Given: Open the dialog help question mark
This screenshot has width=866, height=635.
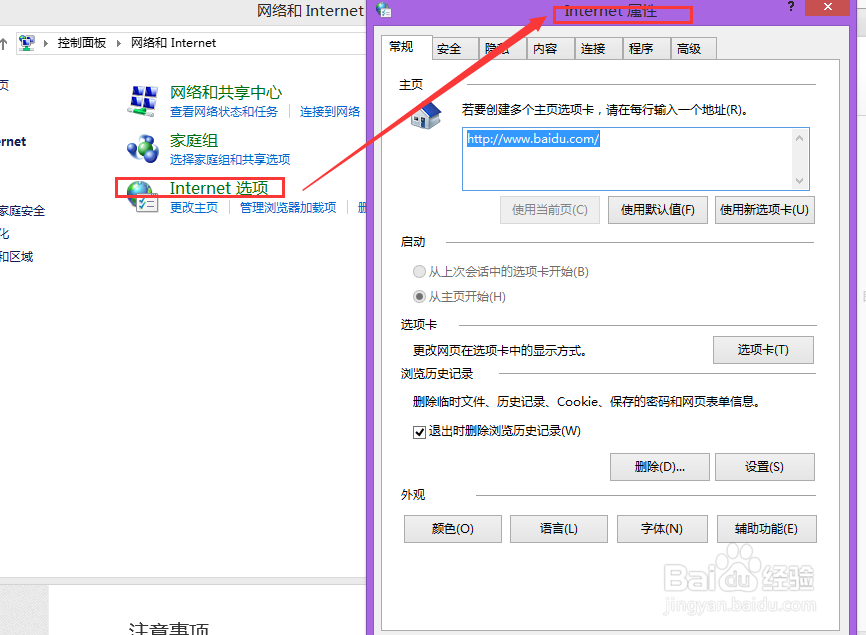Looking at the screenshot, I should pos(790,9).
